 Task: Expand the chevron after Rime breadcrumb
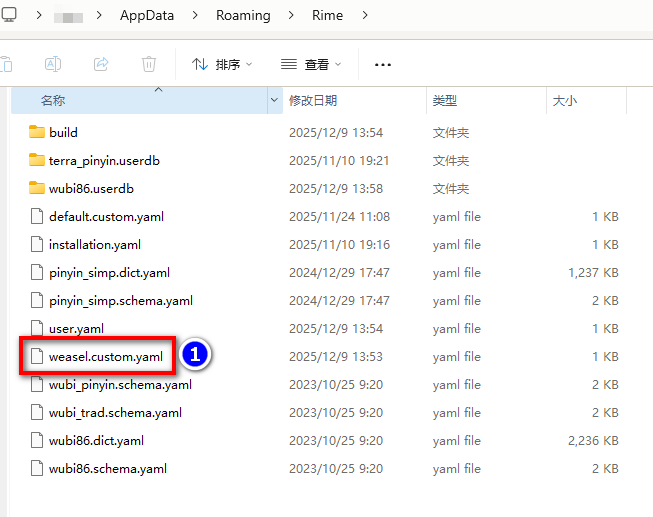click(x=365, y=15)
